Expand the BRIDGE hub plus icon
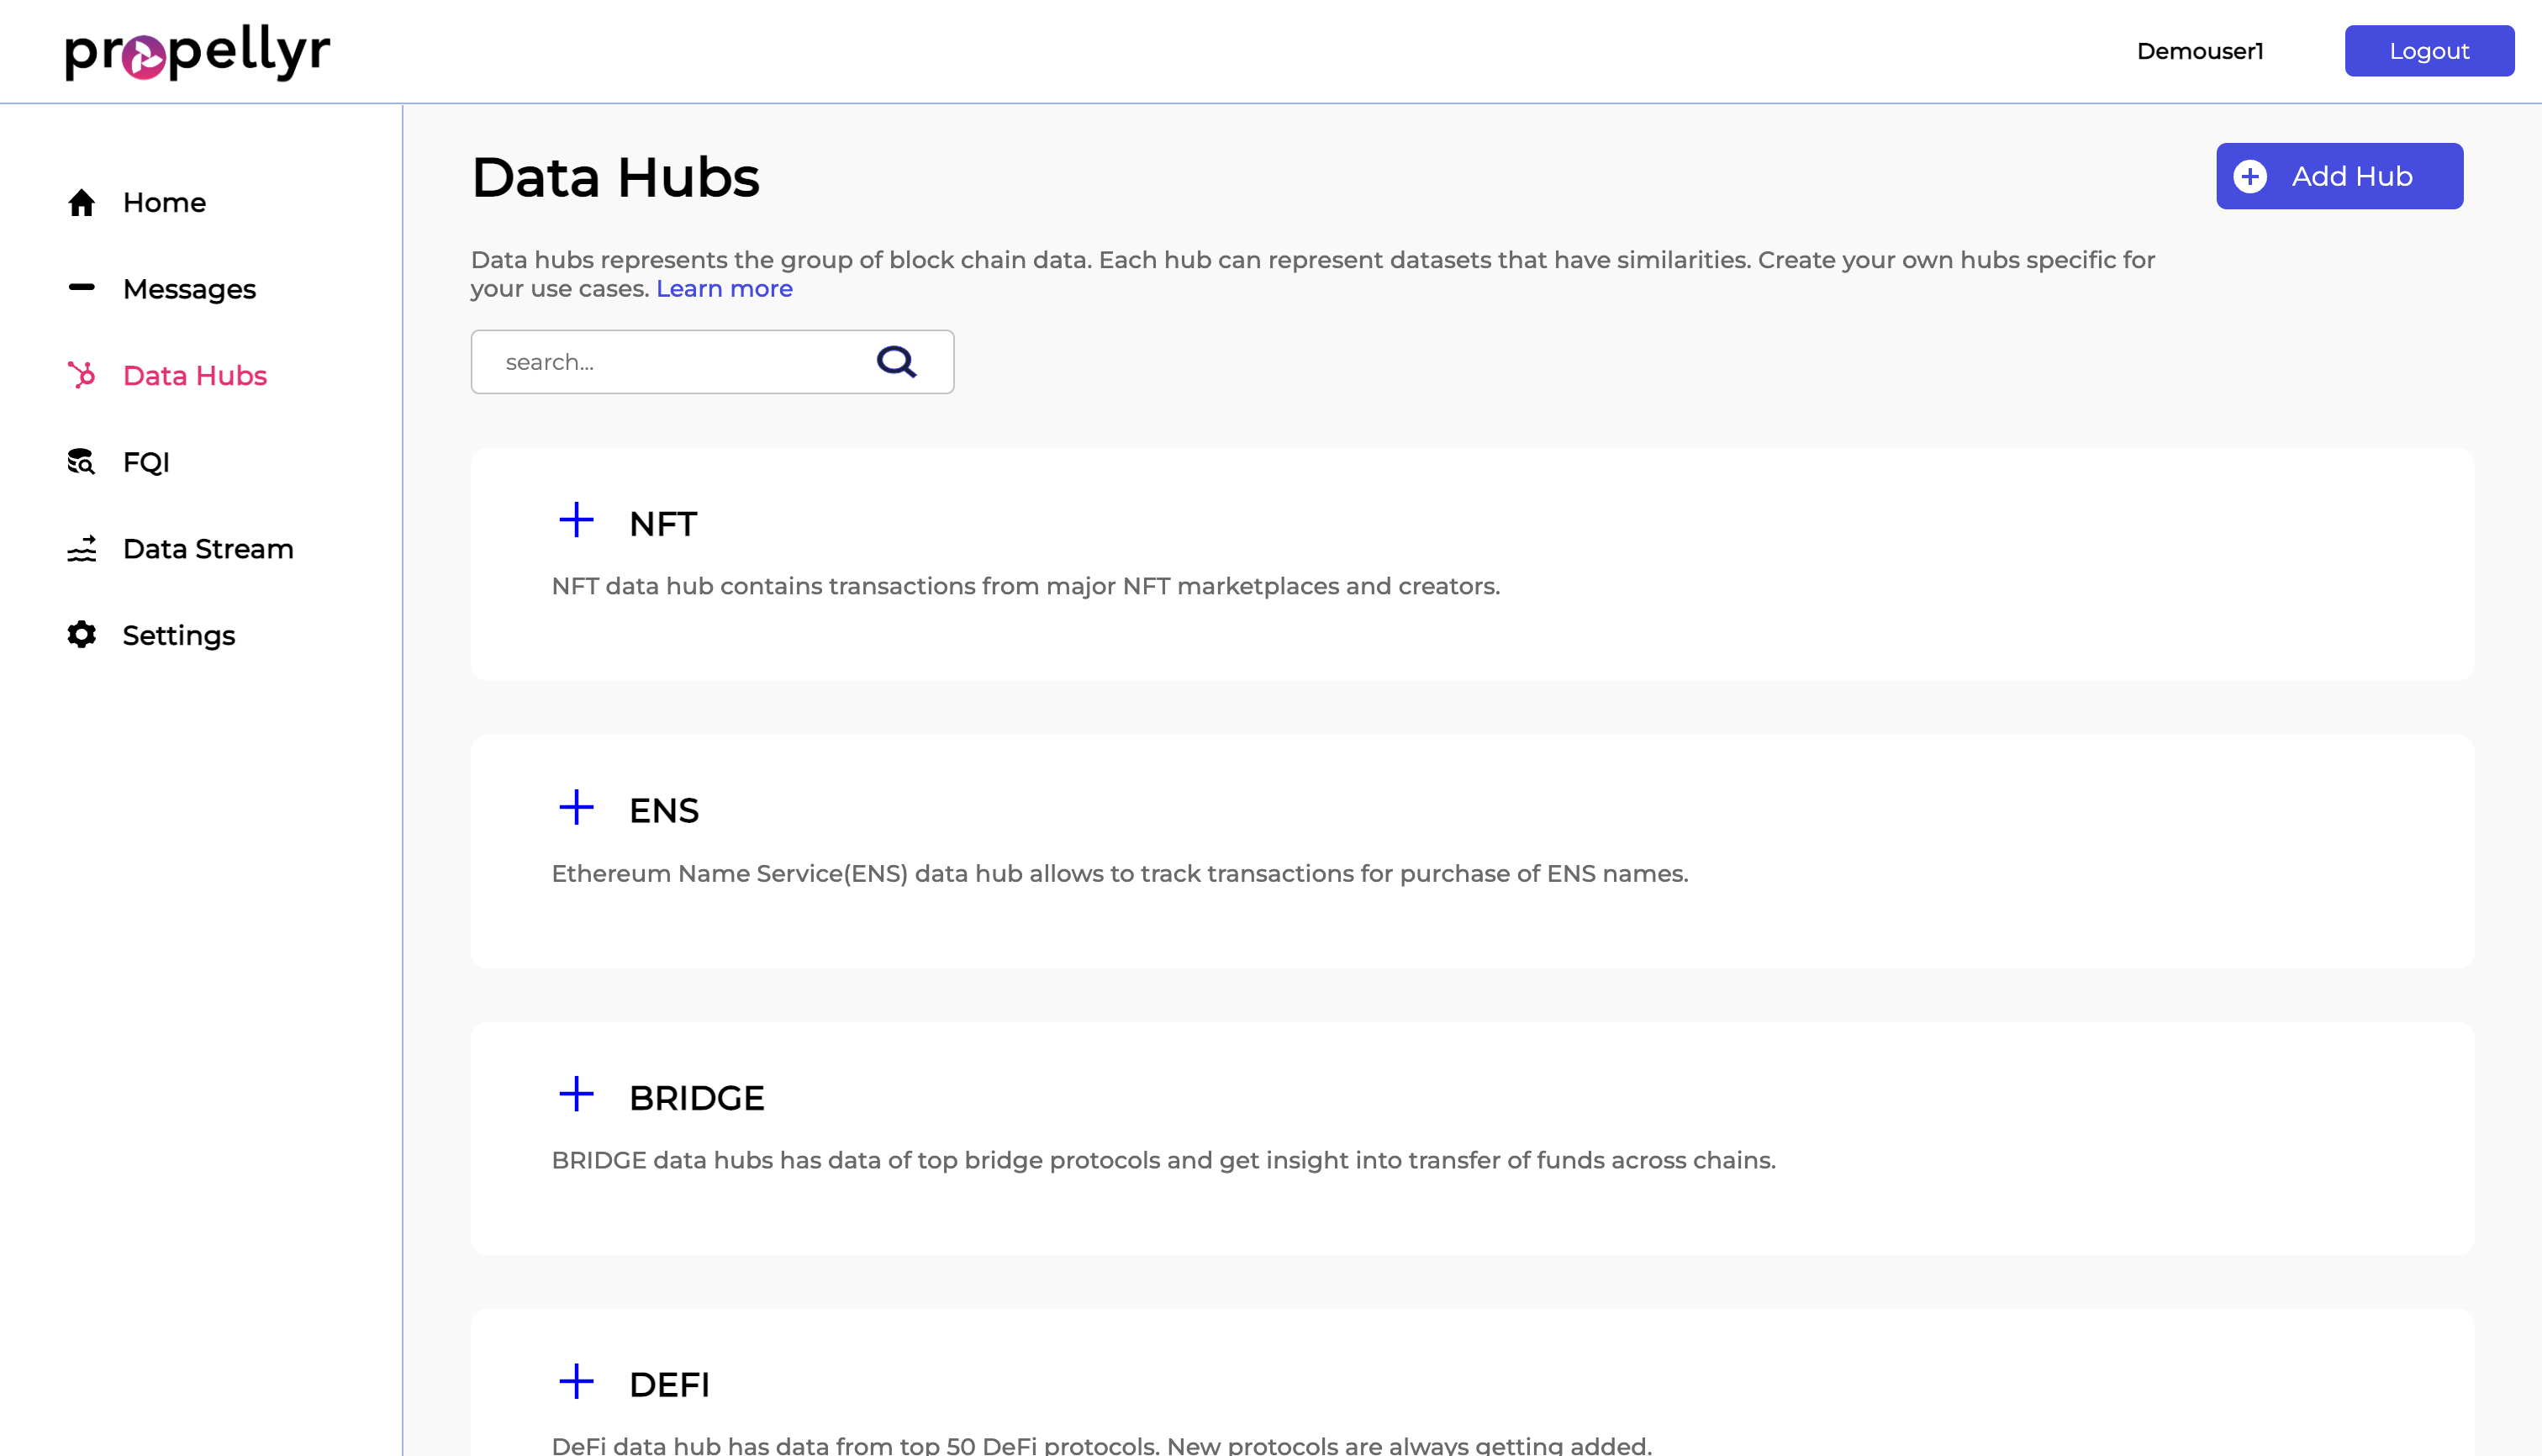This screenshot has height=1456, width=2542. click(x=576, y=1094)
